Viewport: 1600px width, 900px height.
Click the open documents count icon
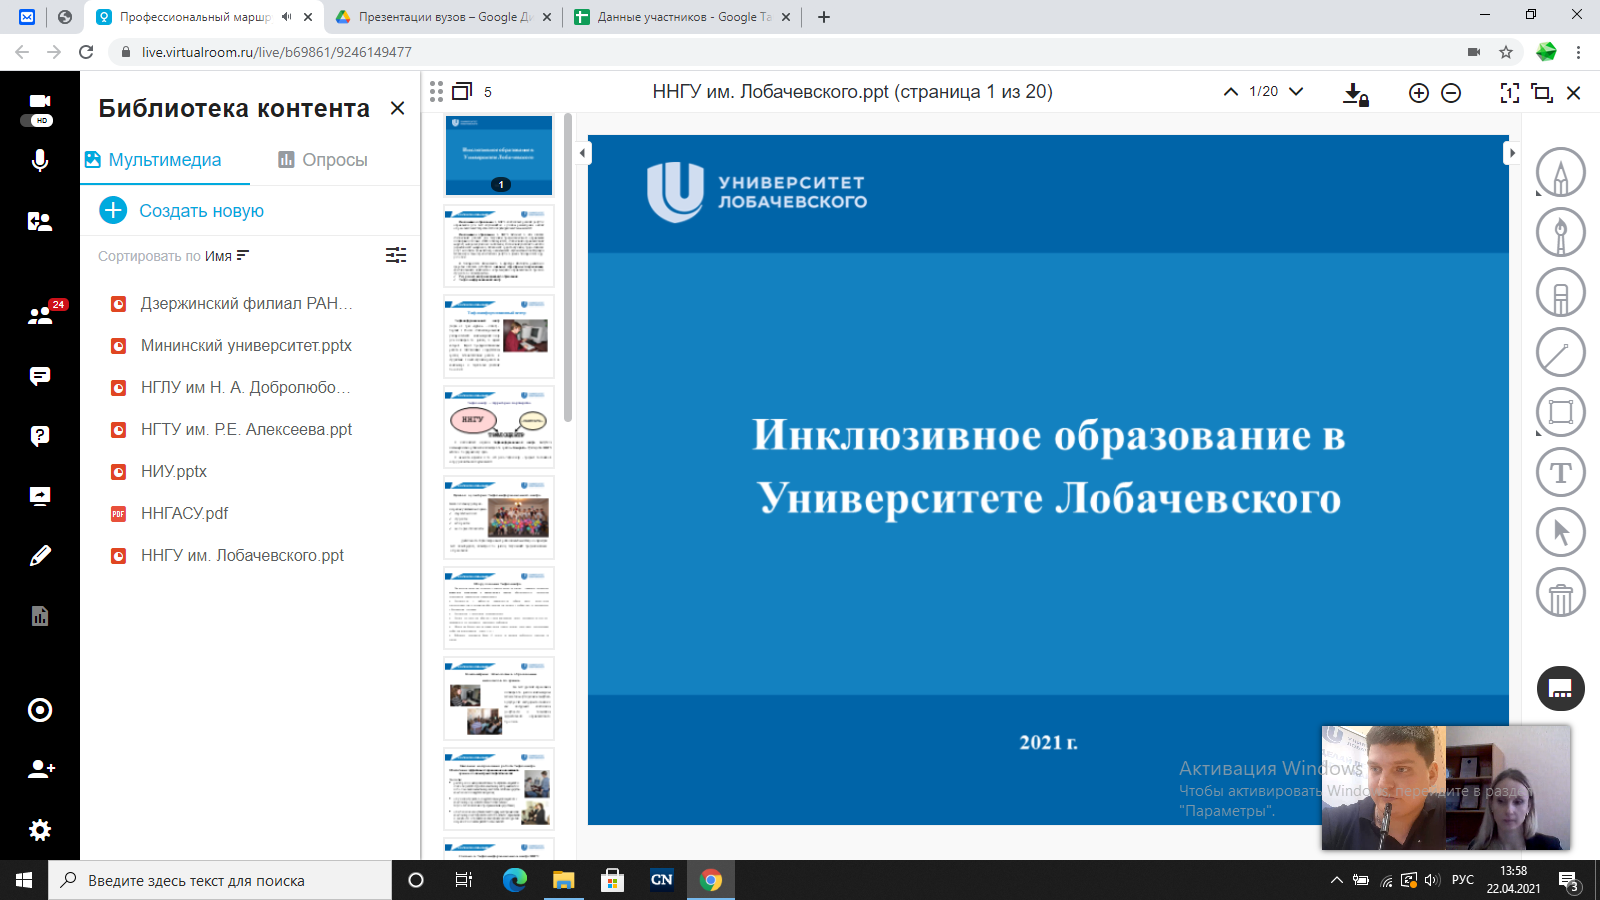pyautogui.click(x=462, y=92)
